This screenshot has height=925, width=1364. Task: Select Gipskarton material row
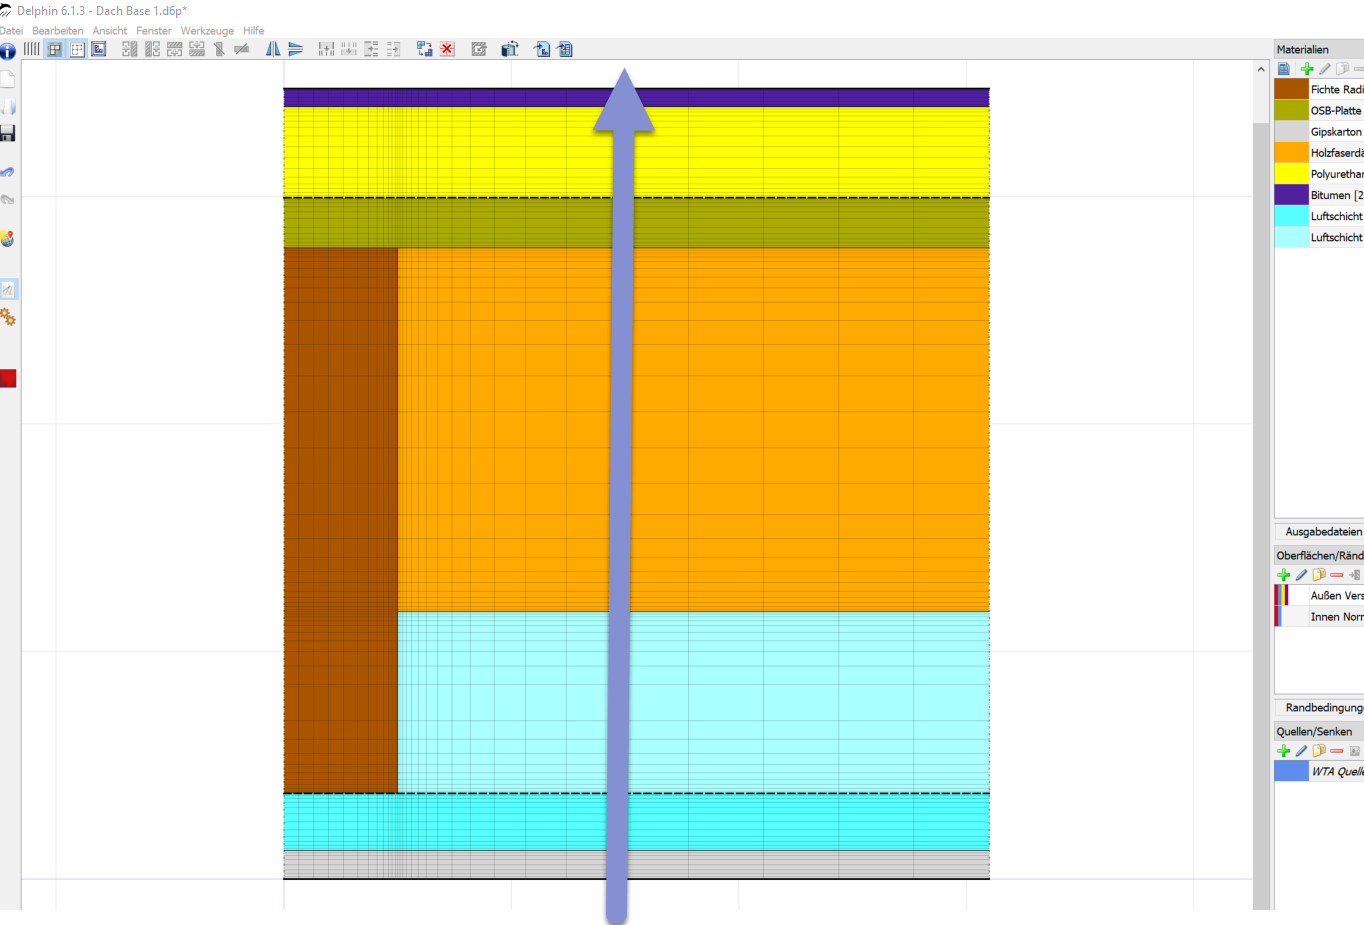(1319, 131)
